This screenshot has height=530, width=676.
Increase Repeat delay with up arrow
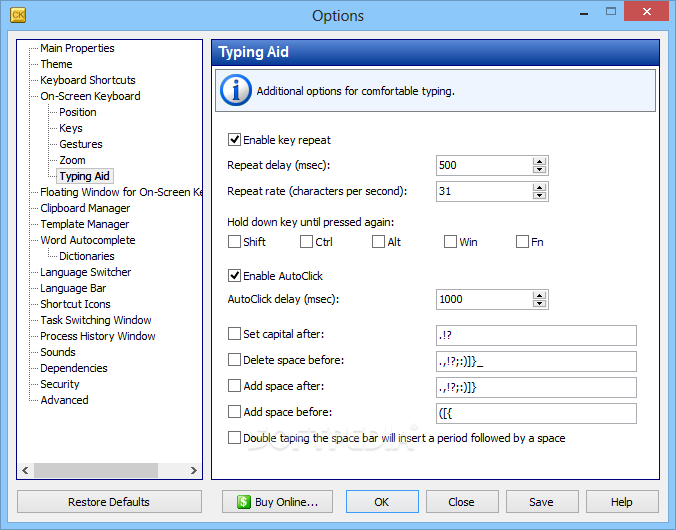[539, 161]
